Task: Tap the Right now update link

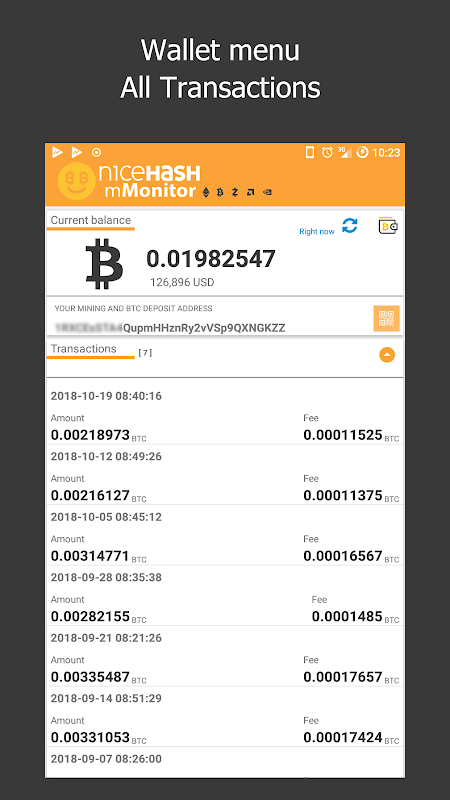Action: pos(317,232)
